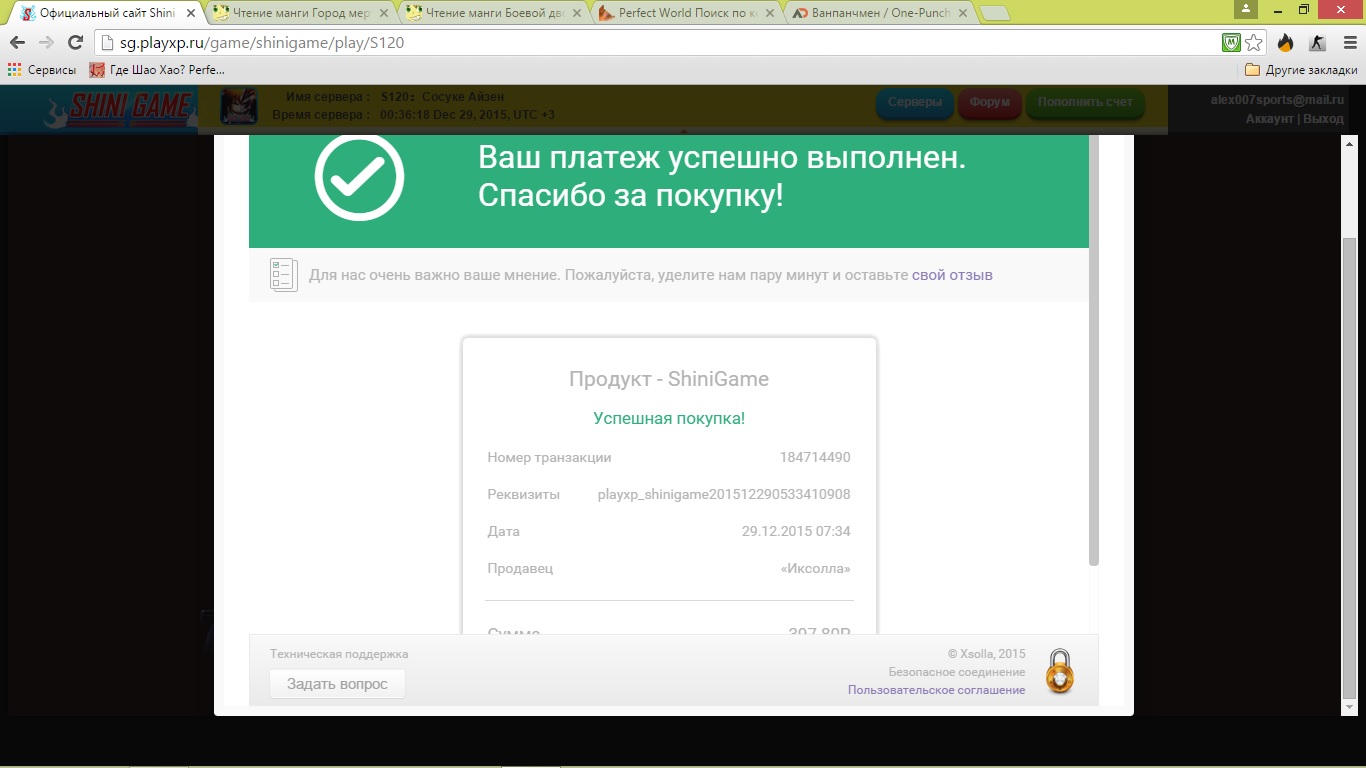
Task: Click the 'Продукт - ShiniGame' heading
Action: [x=669, y=379]
